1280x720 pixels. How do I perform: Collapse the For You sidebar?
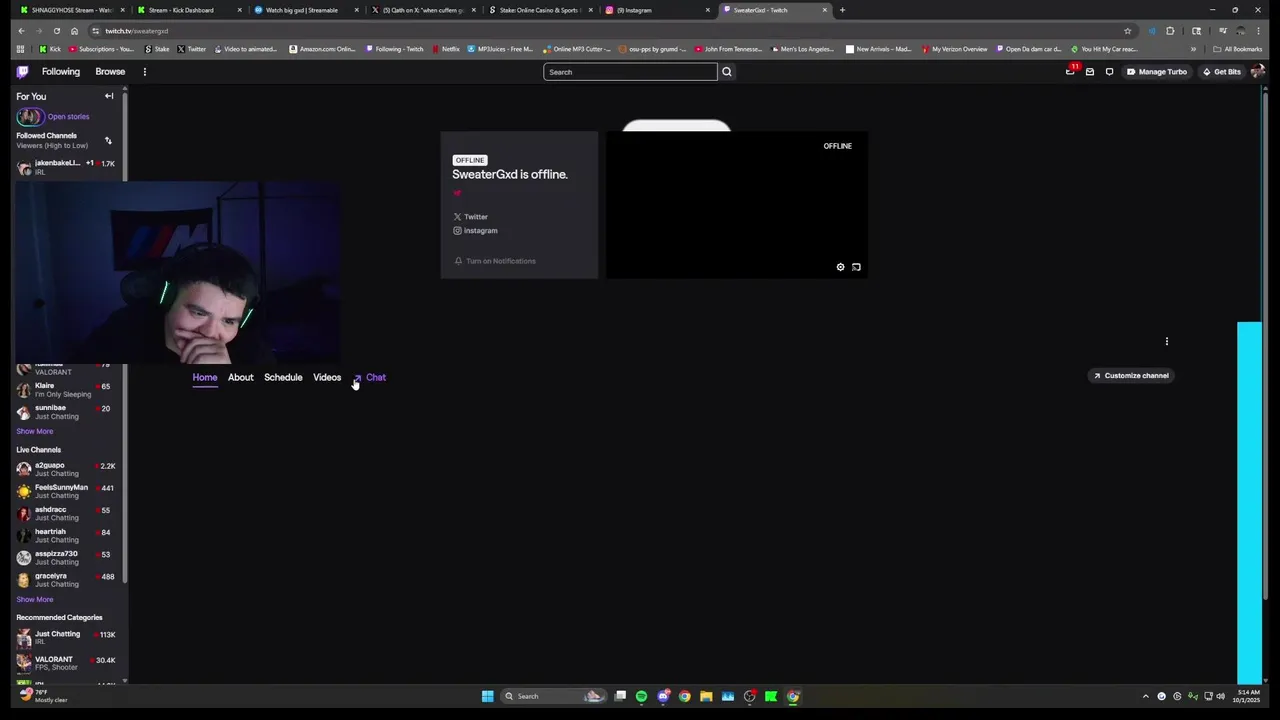[x=109, y=97]
